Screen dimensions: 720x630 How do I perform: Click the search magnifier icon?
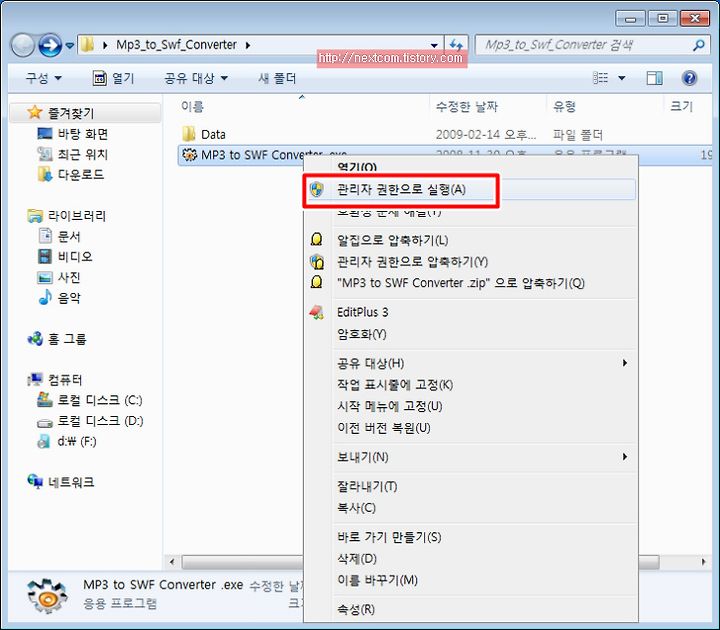tap(699, 45)
